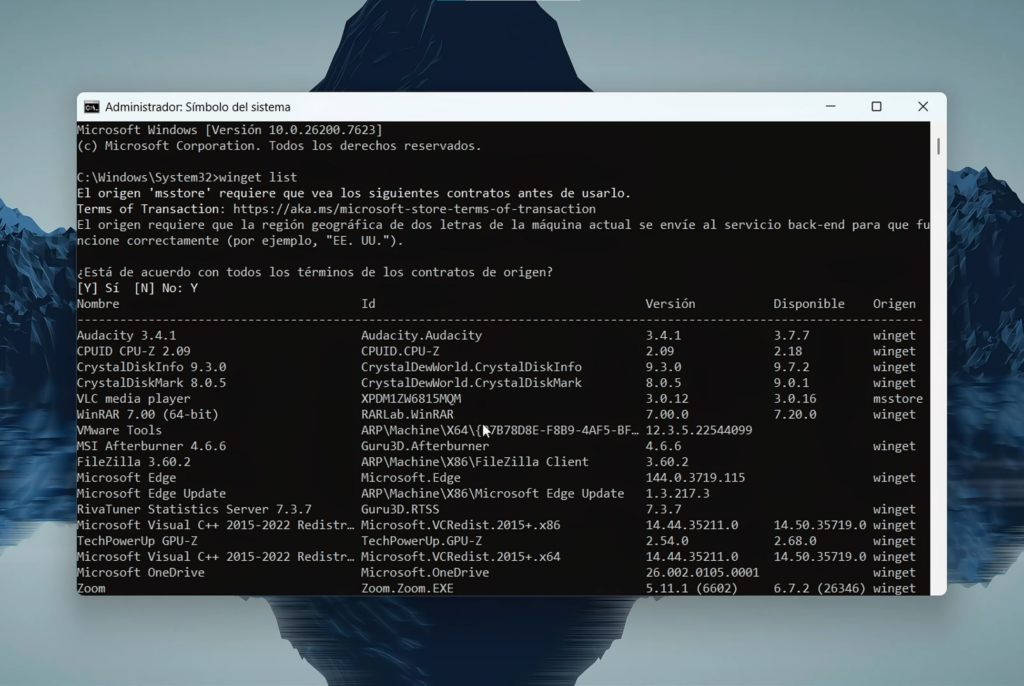Maximize the Command Prompt window

click(876, 106)
